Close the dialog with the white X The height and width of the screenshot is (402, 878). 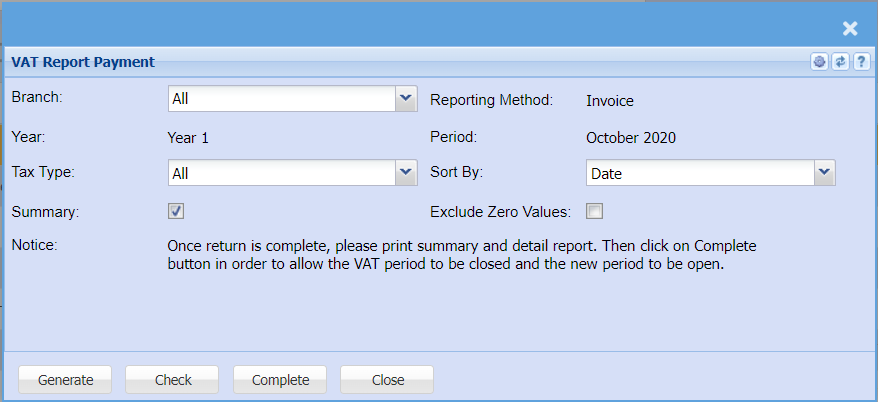(x=850, y=29)
